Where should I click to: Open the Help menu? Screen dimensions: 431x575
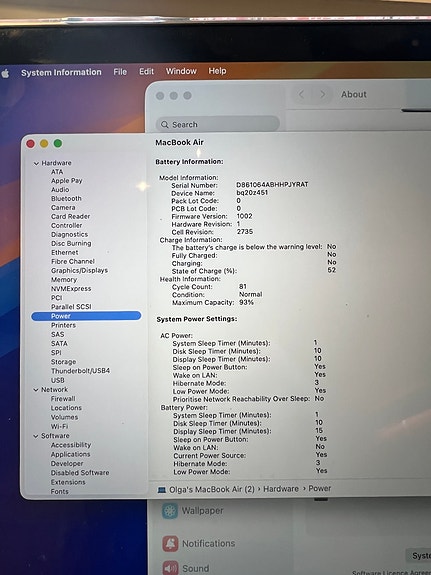tap(217, 71)
